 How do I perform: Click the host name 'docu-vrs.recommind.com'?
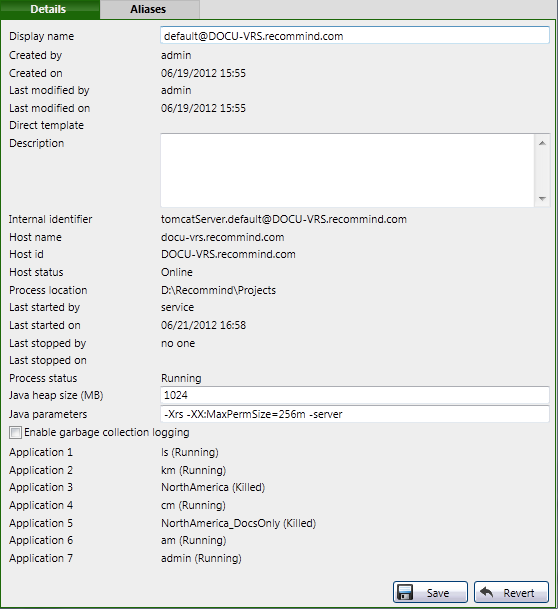point(223,237)
